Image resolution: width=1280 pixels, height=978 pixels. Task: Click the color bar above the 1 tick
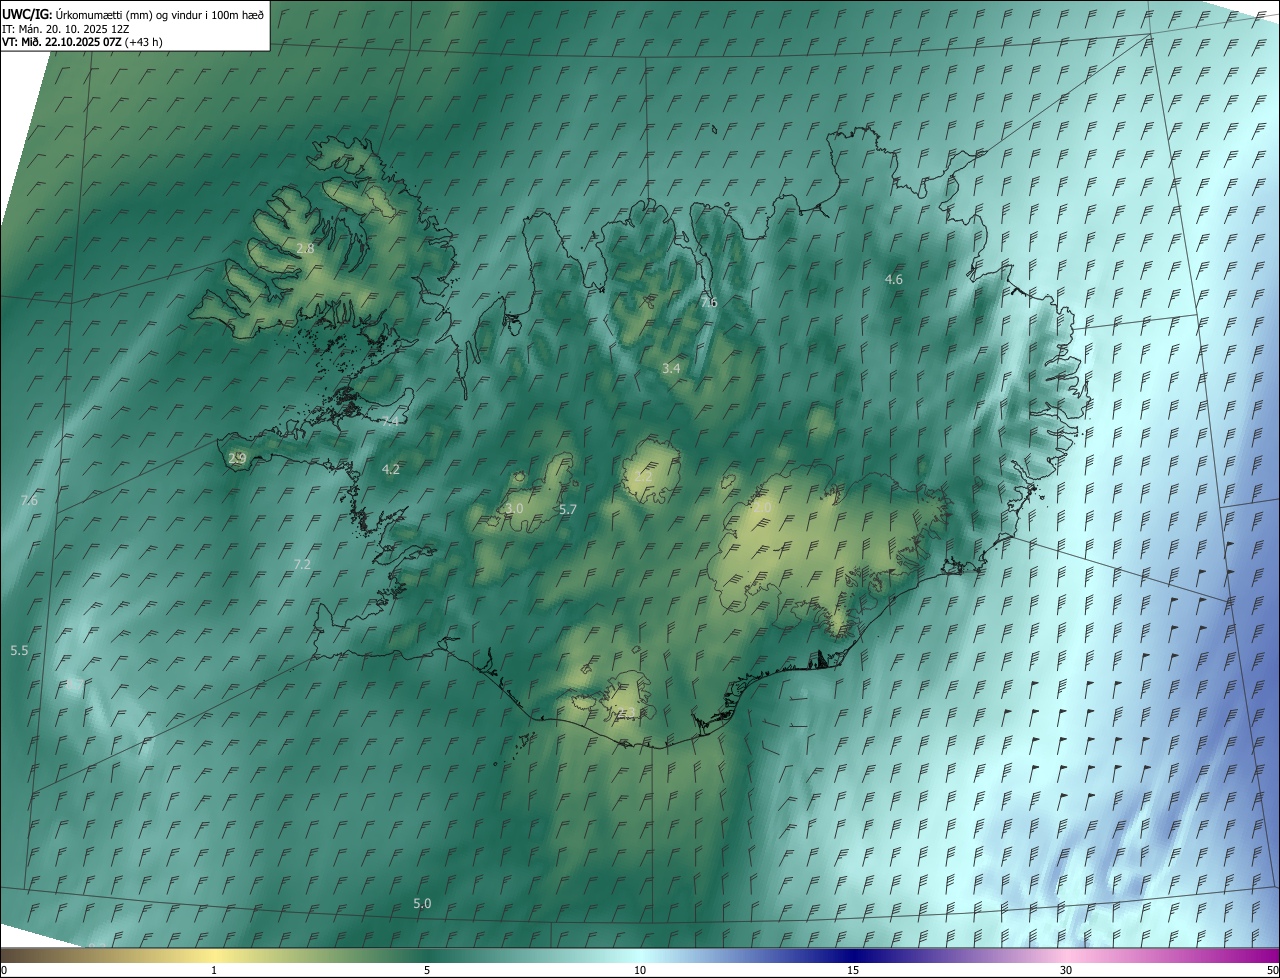point(214,956)
